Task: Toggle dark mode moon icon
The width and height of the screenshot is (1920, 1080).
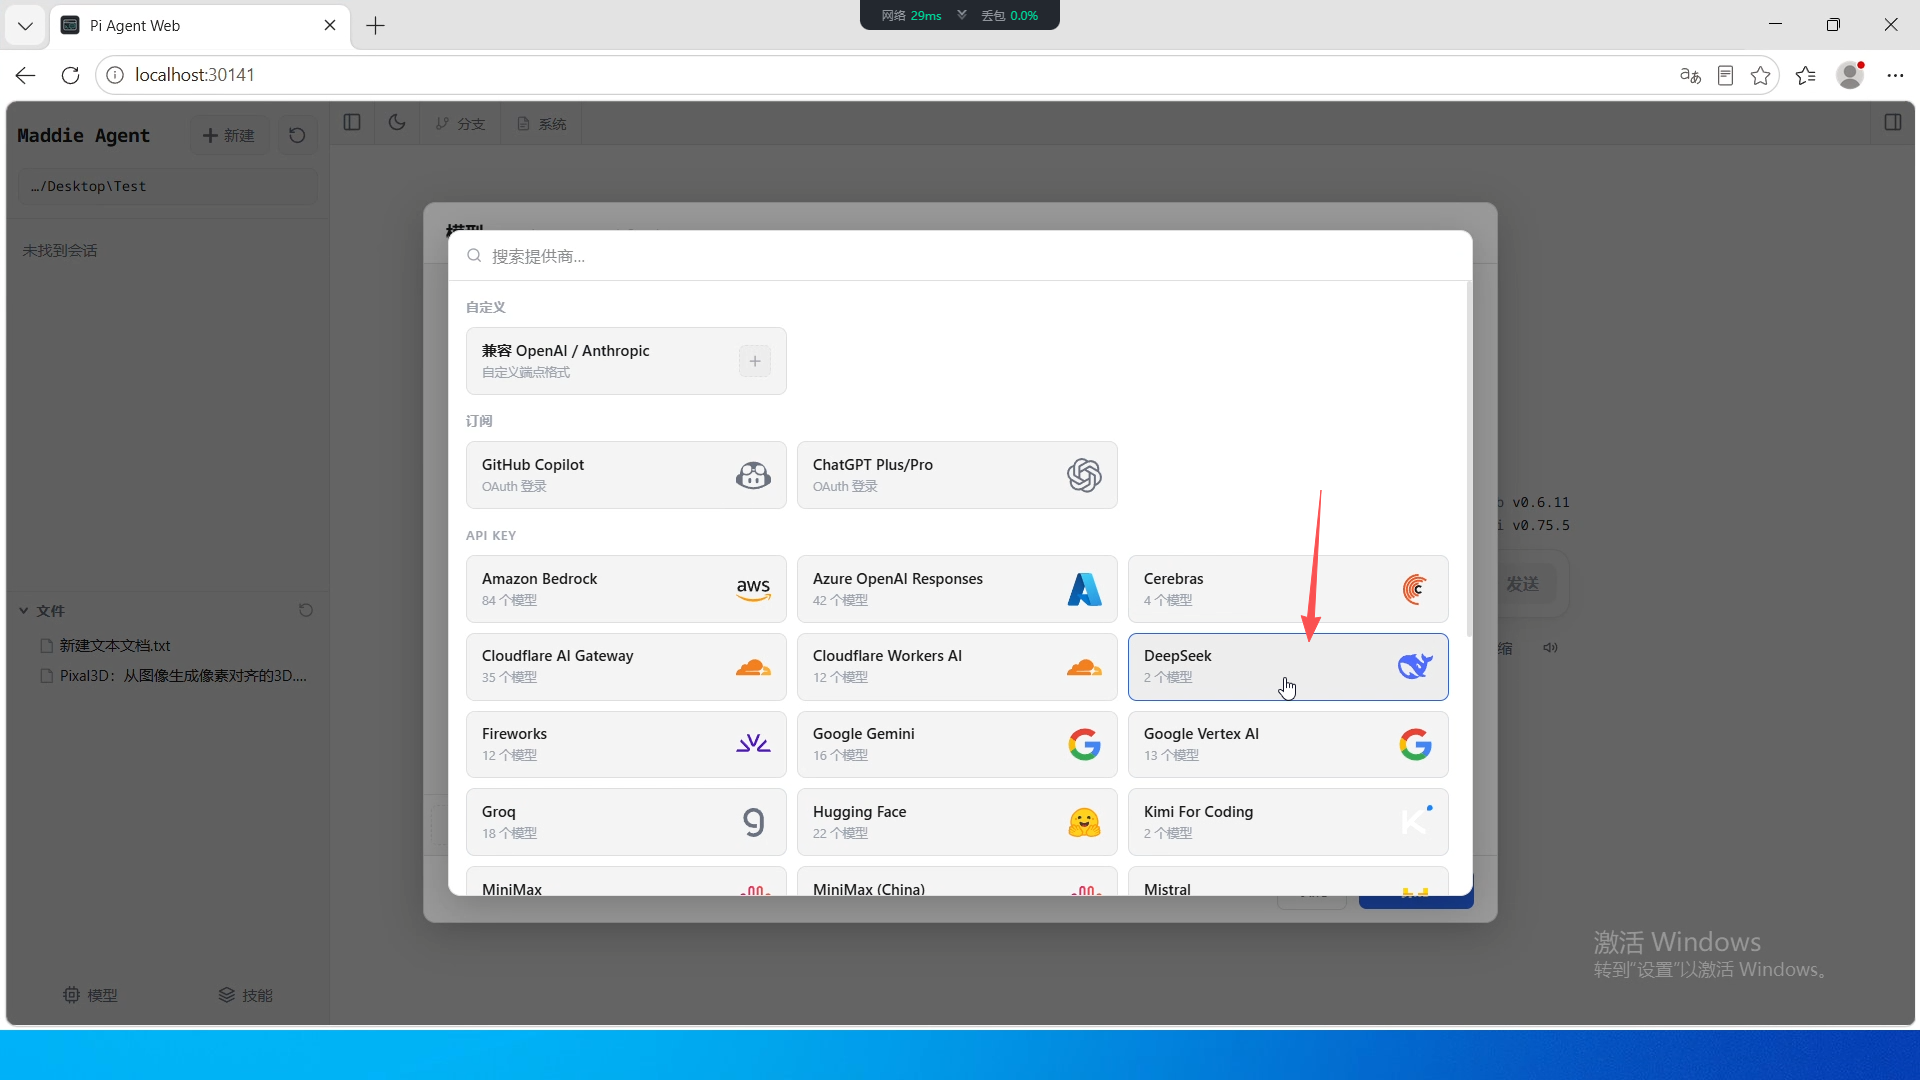Action: [x=397, y=123]
